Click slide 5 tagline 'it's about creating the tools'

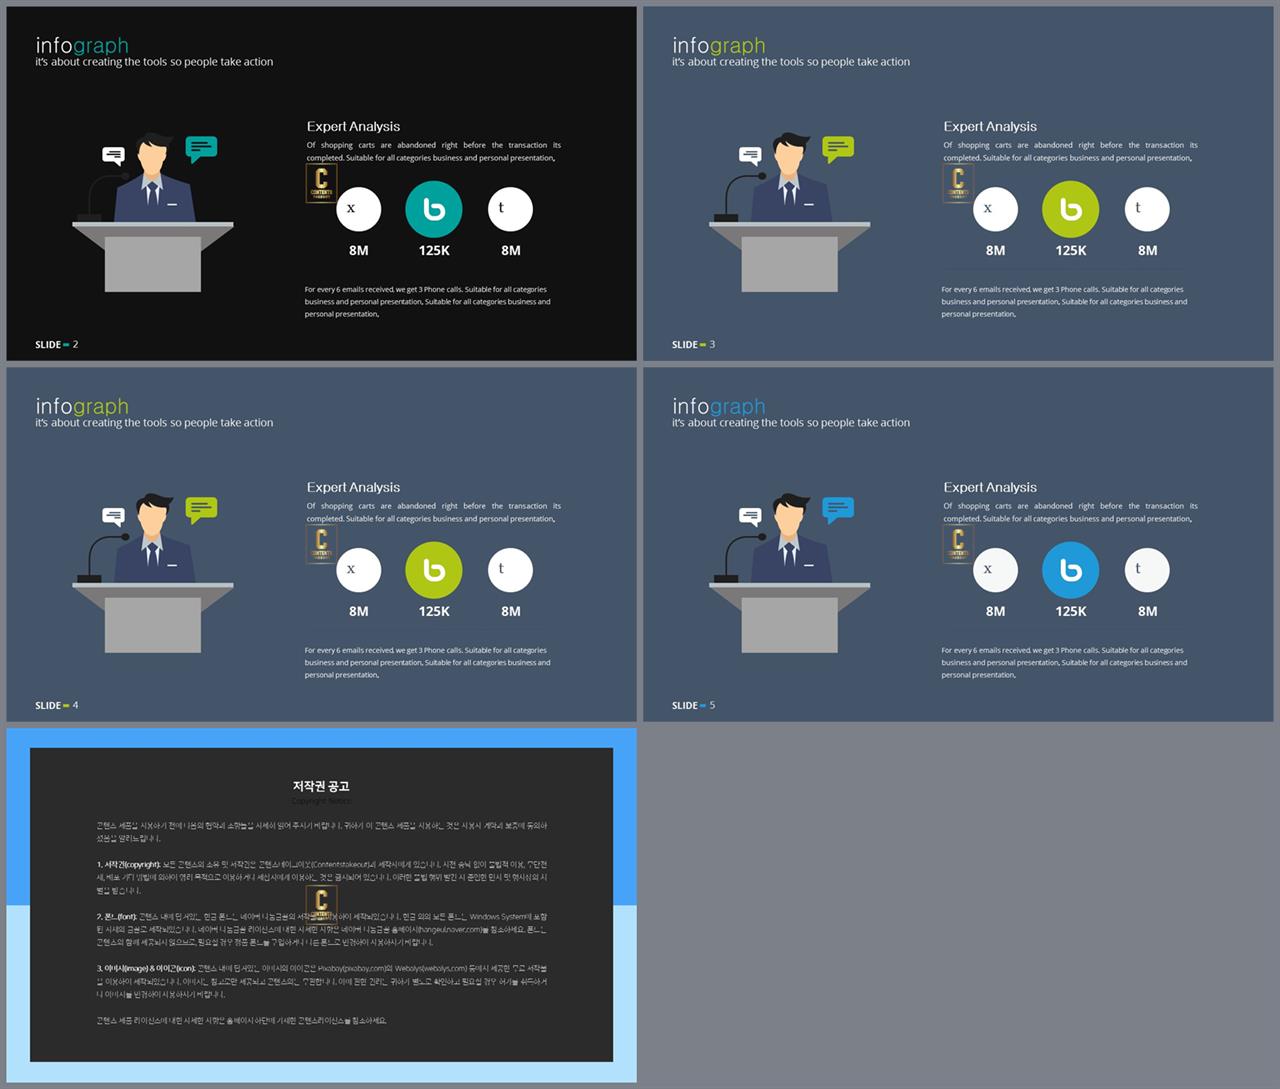pyautogui.click(x=791, y=423)
